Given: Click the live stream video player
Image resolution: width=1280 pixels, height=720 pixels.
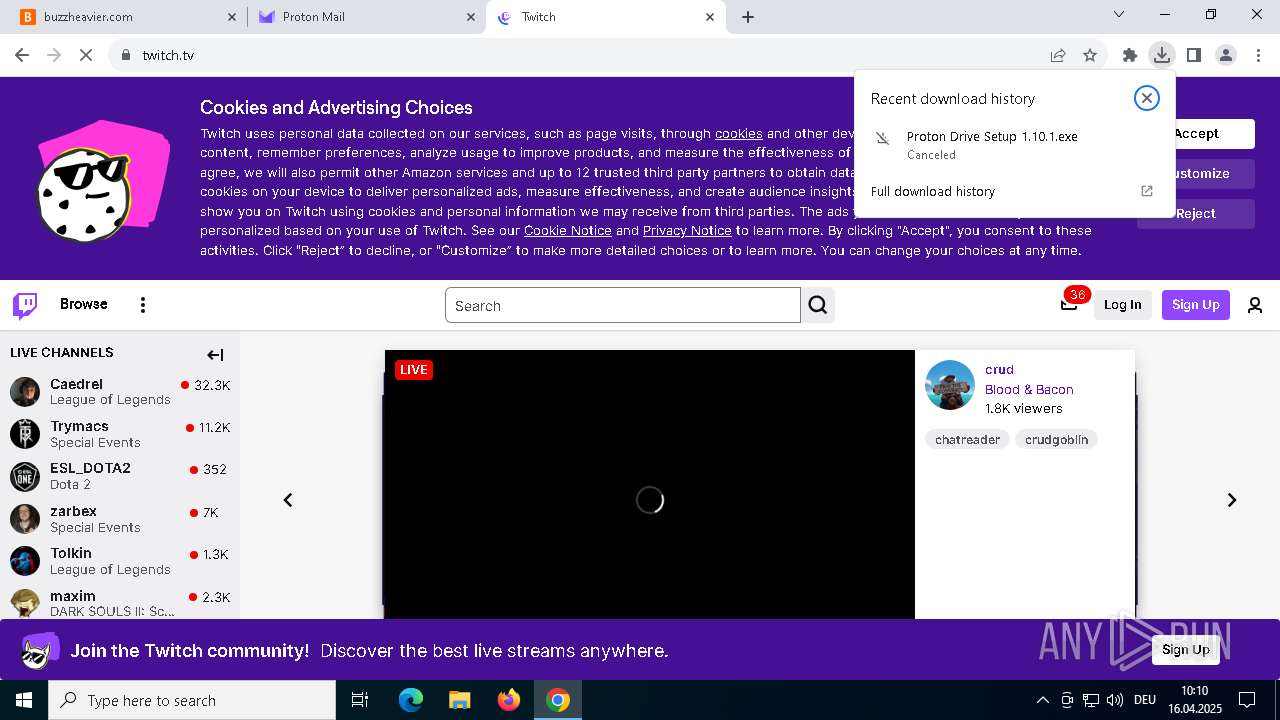Looking at the screenshot, I should pos(650,485).
